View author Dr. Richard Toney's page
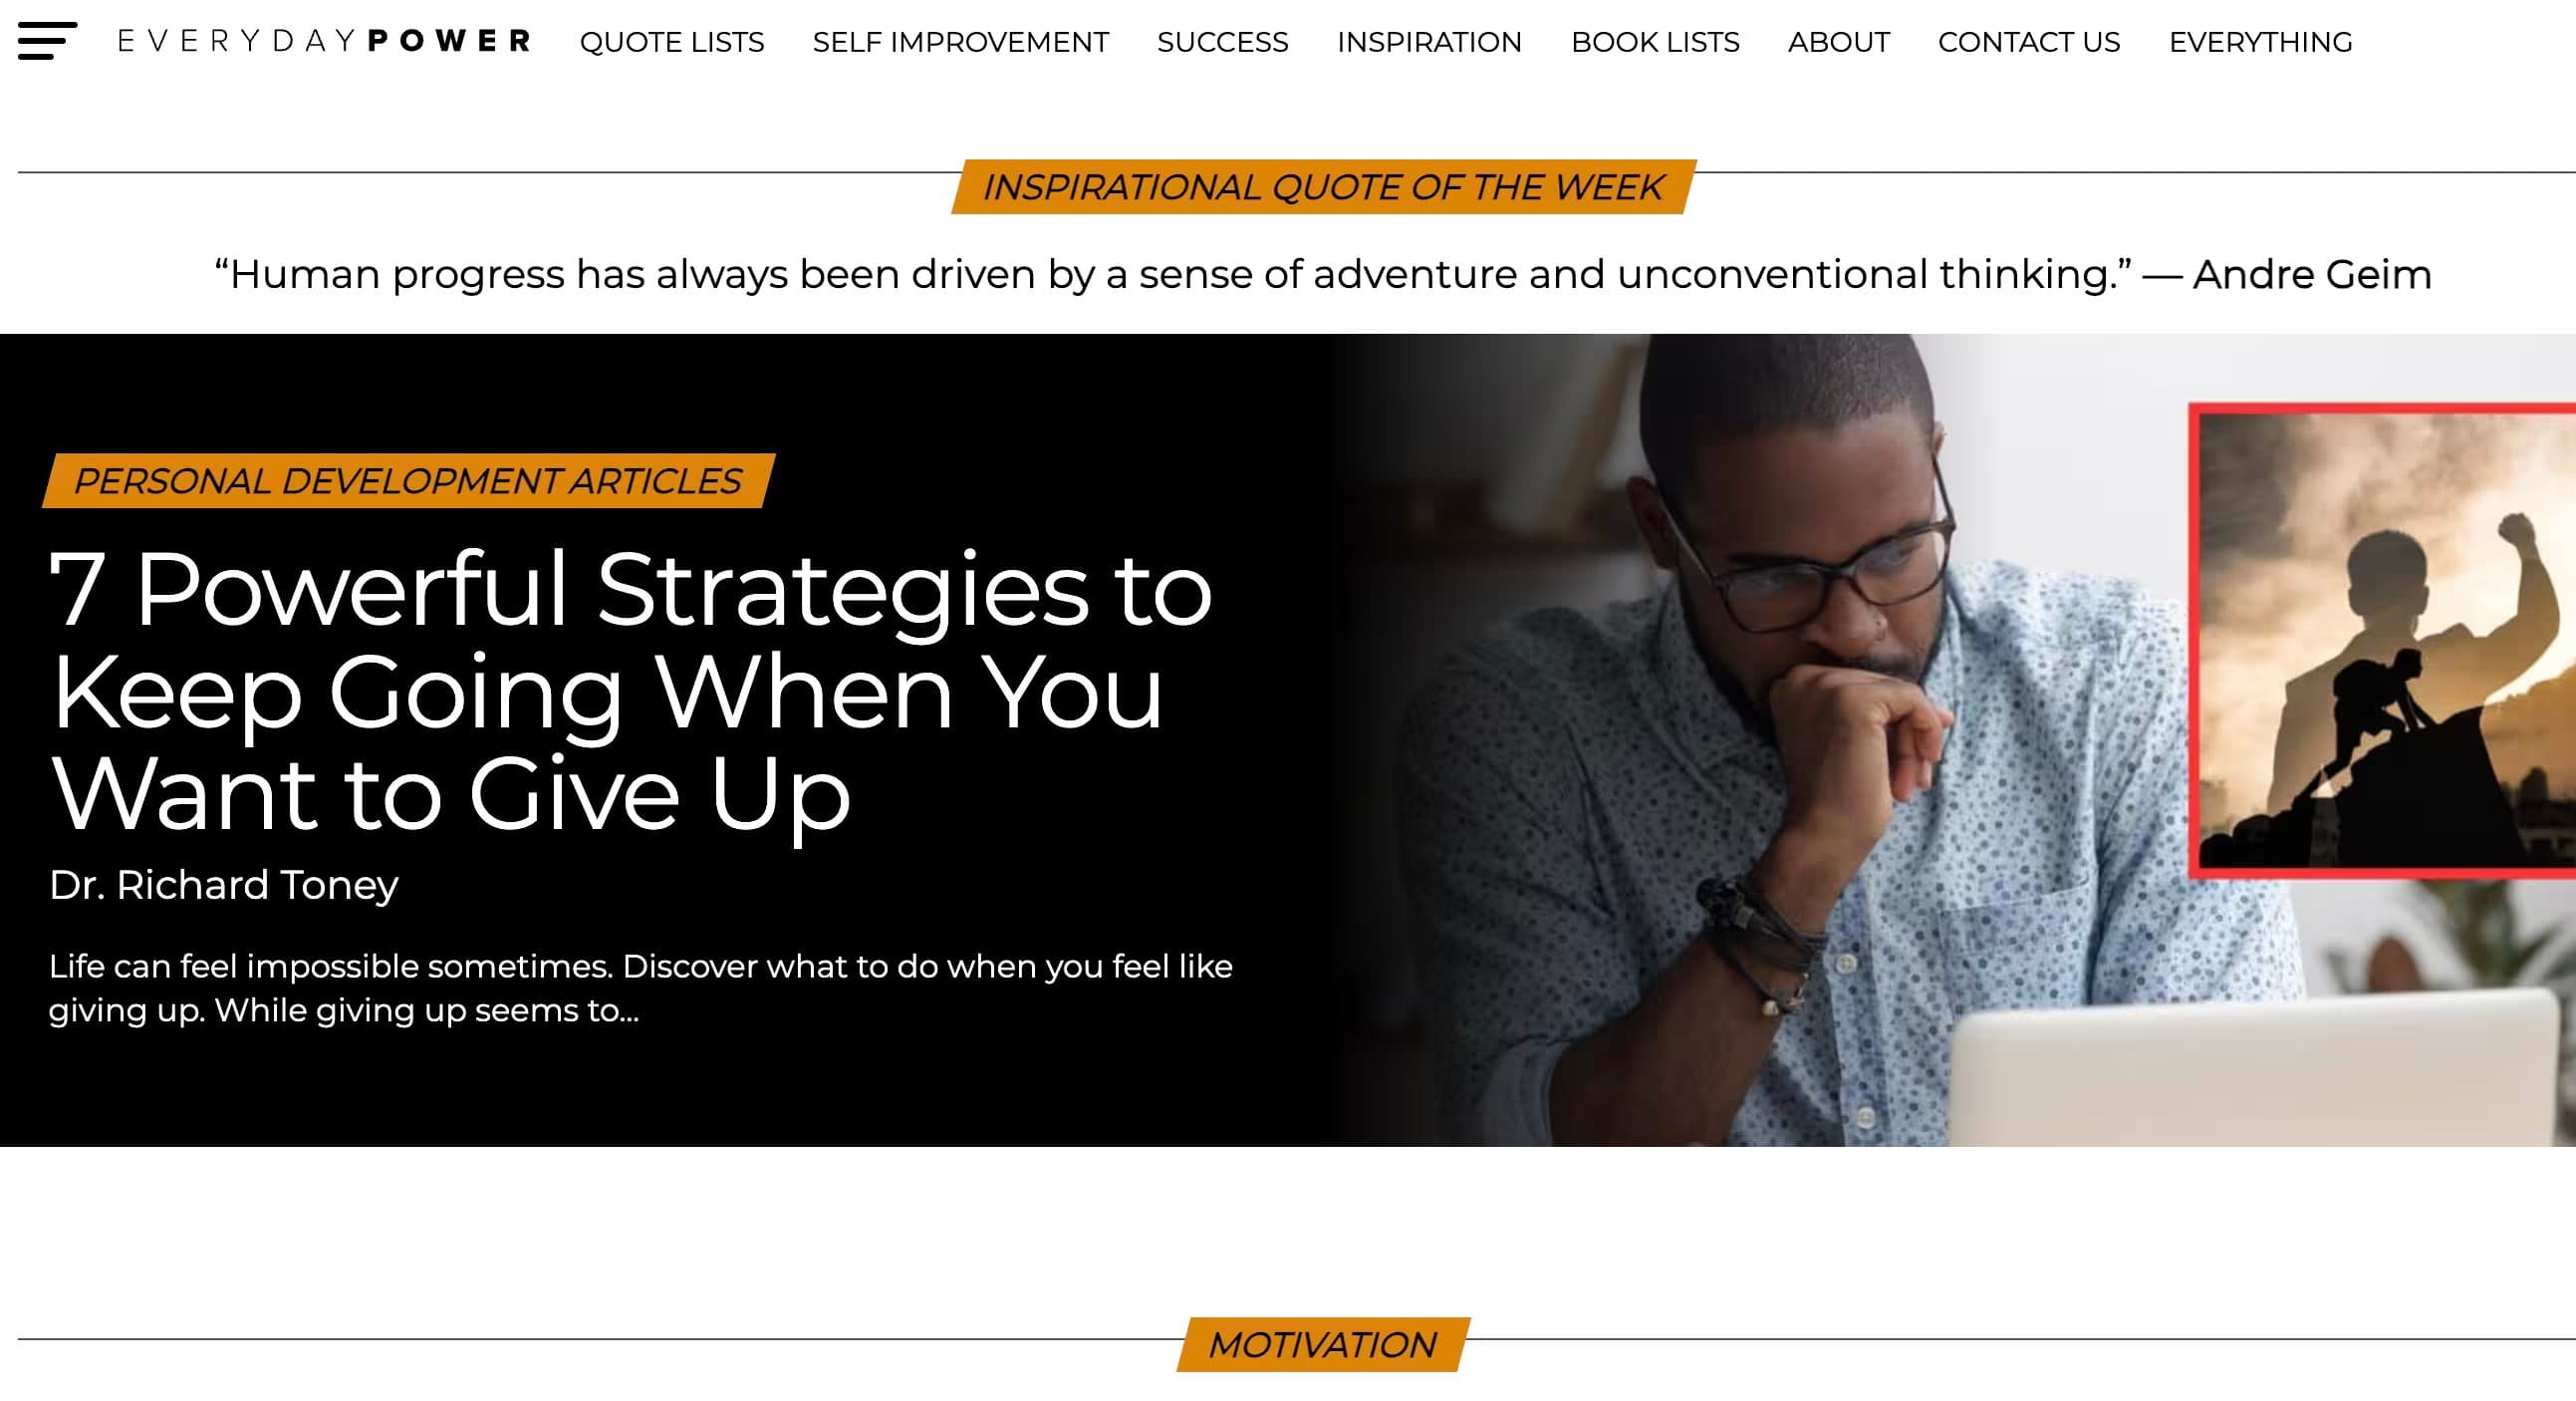2576x1401 pixels. pos(223,885)
